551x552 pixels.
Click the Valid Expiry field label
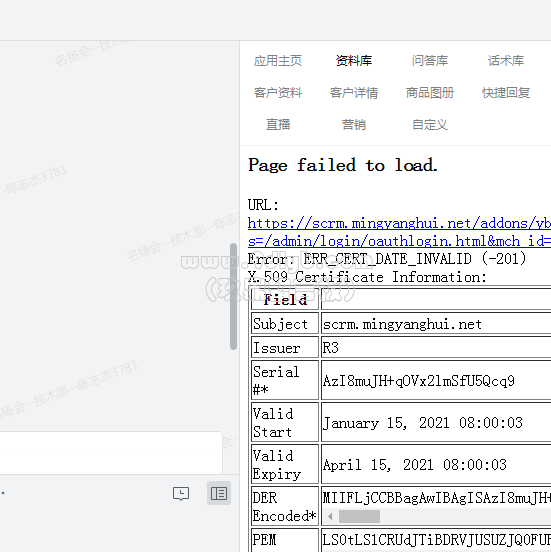pyautogui.click(x=277, y=465)
